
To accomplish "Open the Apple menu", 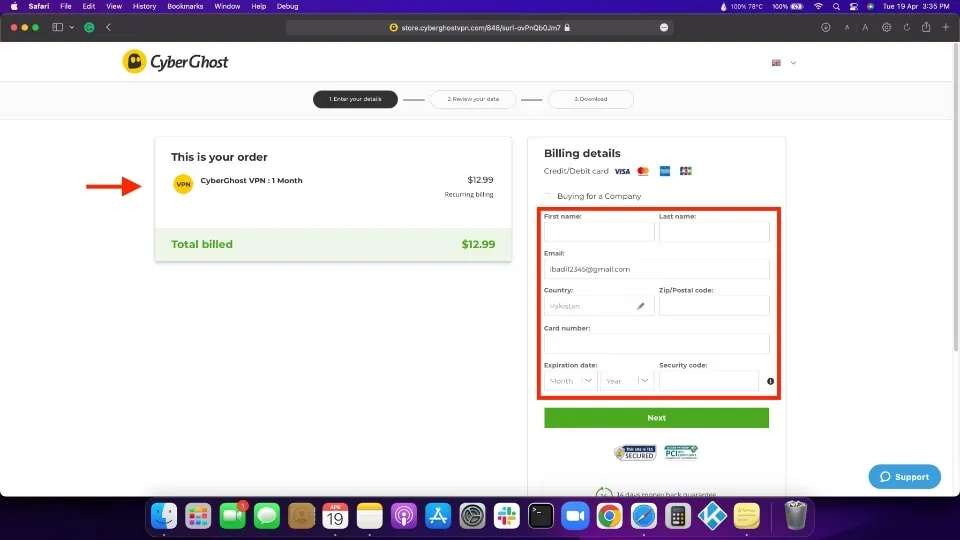I will (x=14, y=6).
